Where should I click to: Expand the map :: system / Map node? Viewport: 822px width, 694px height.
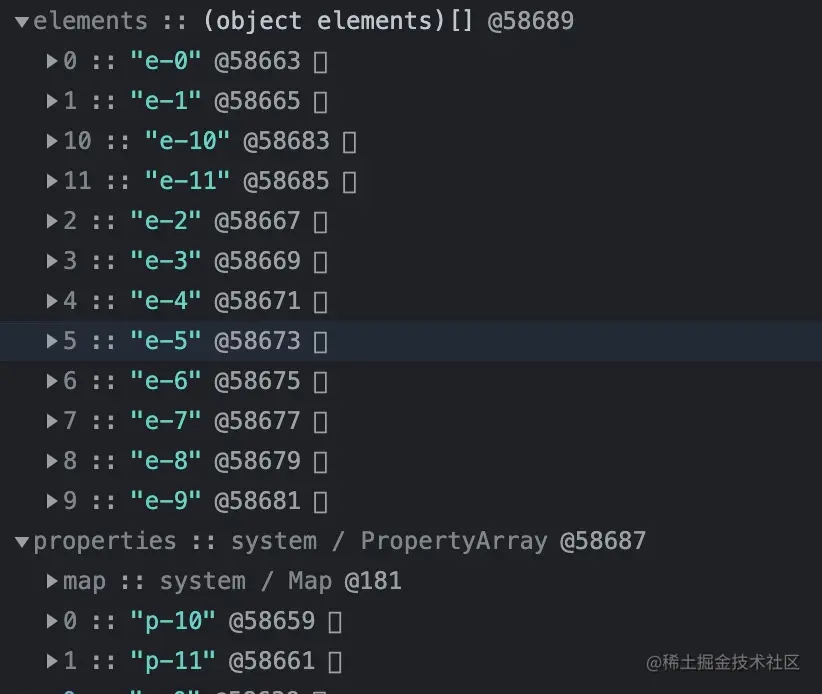click(x=52, y=581)
